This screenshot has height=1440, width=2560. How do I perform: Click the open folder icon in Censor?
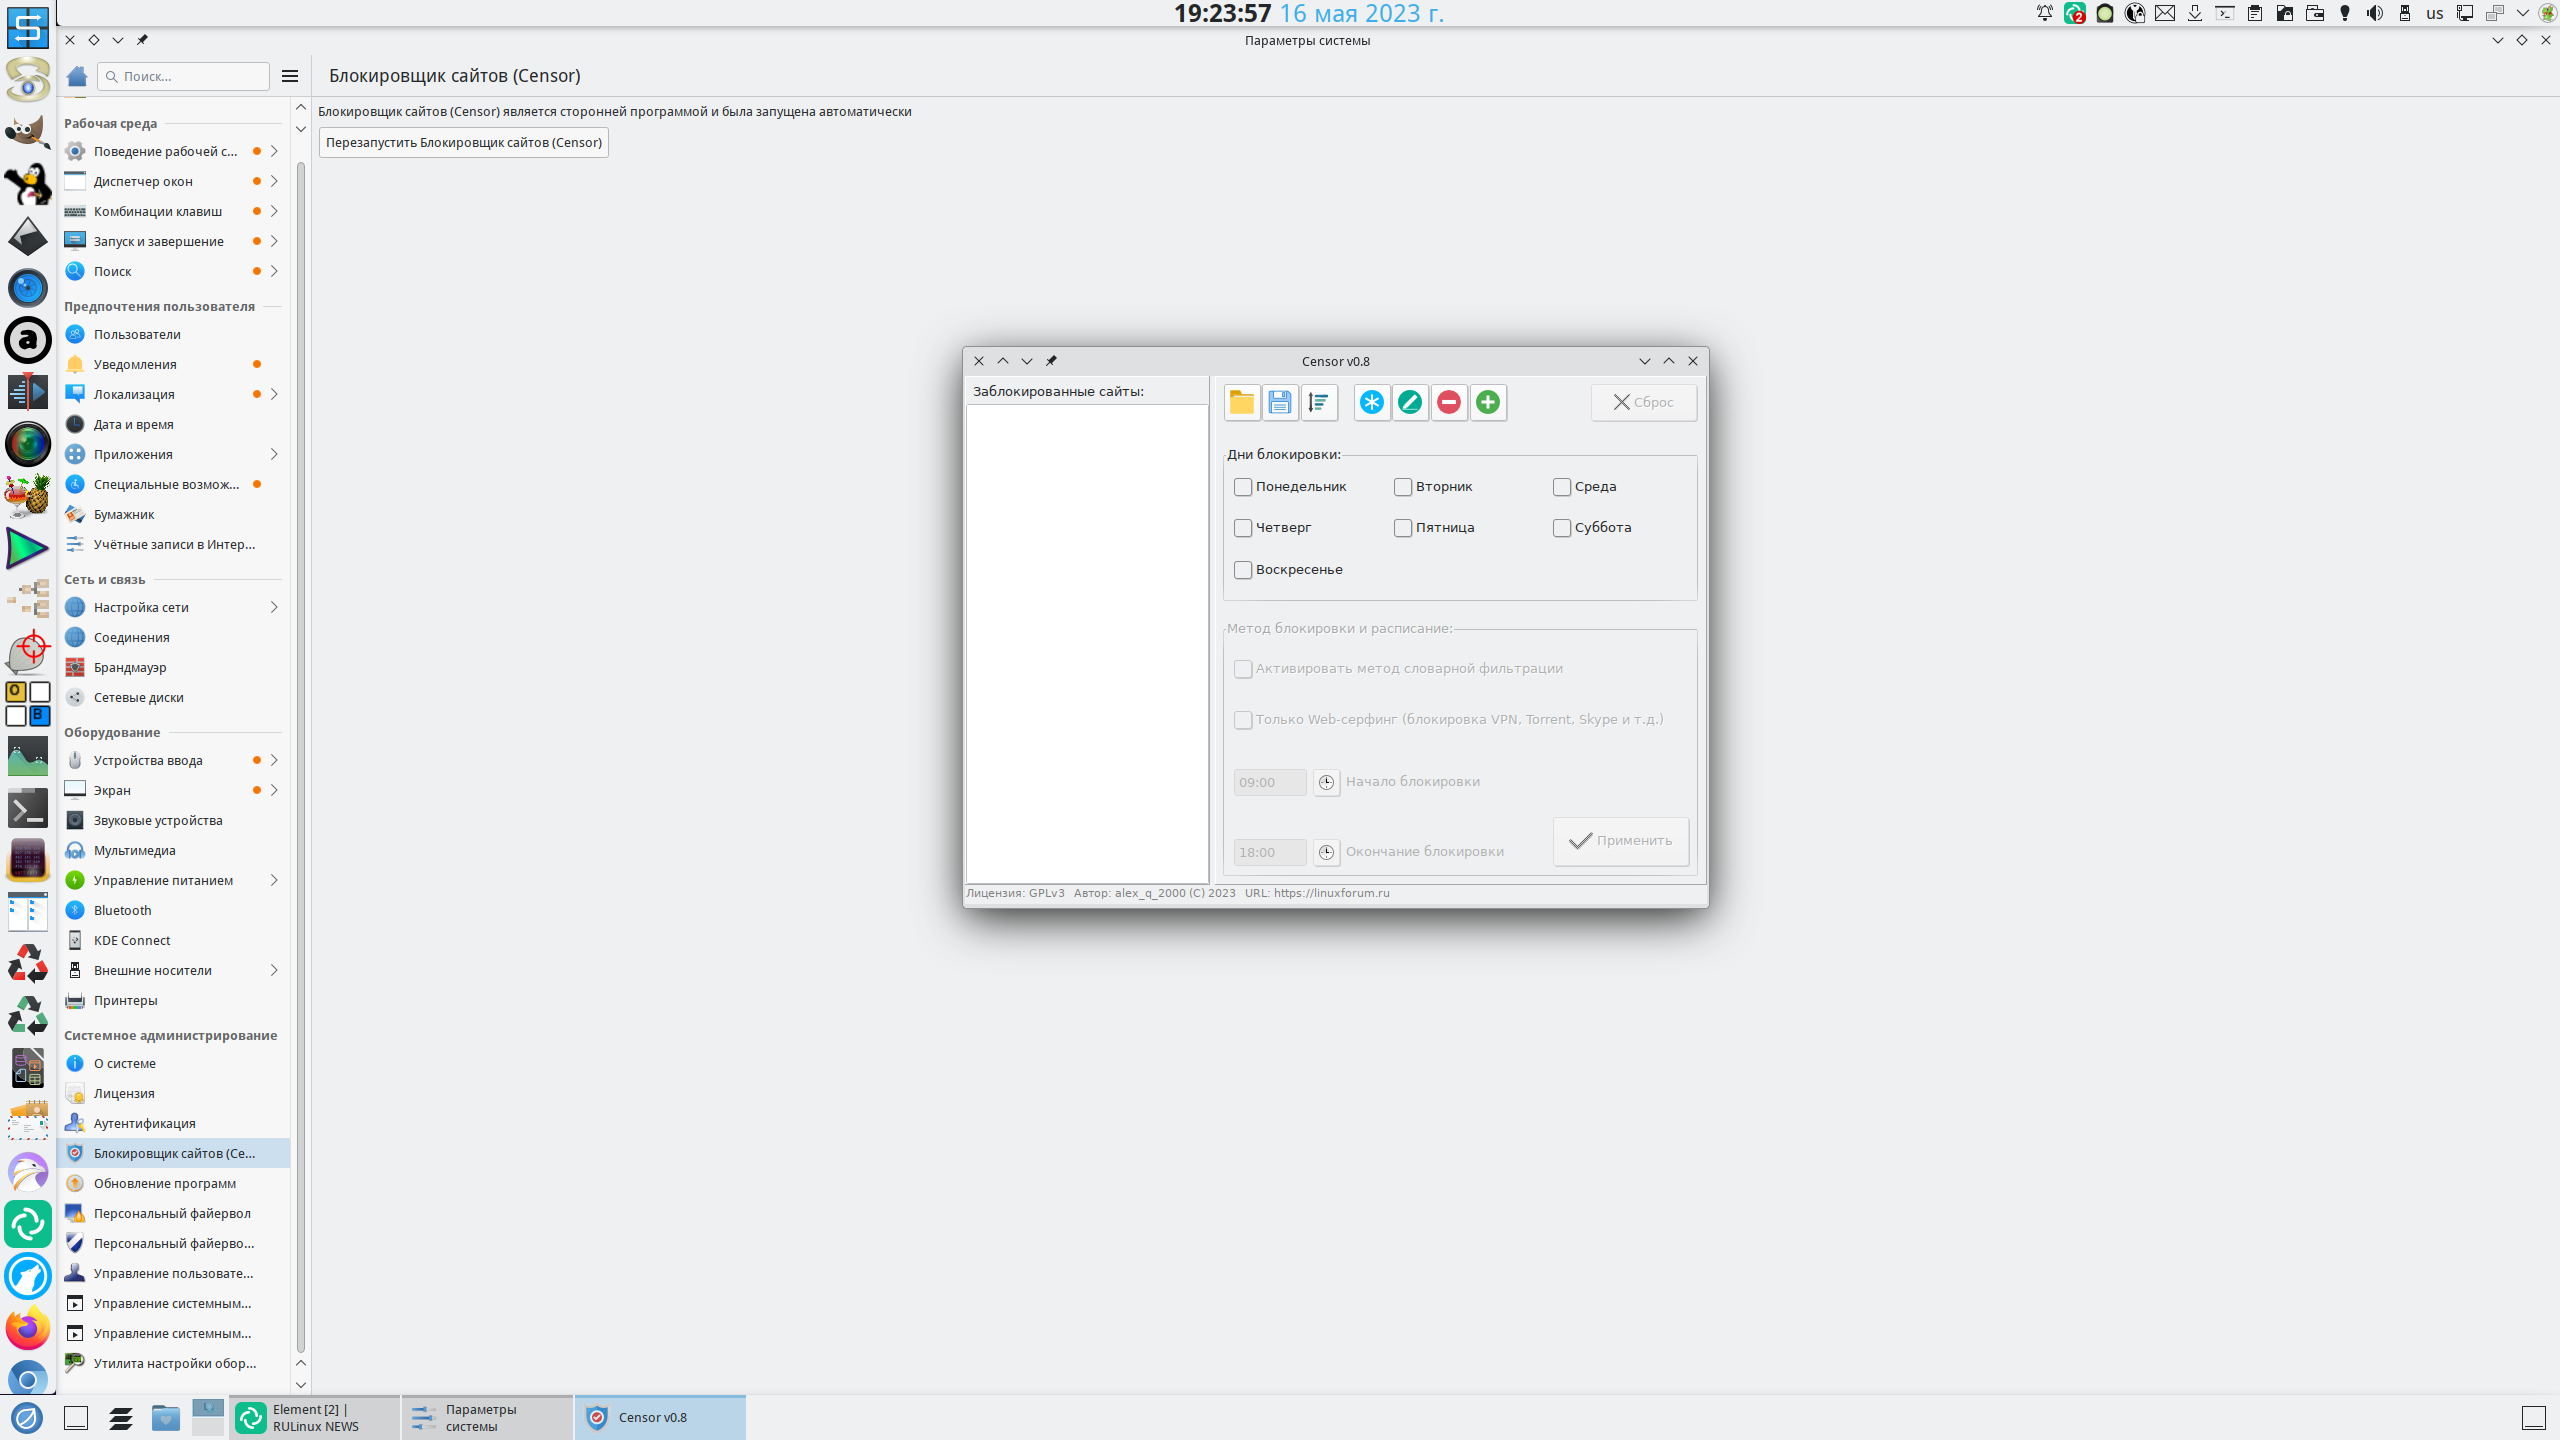coord(1241,402)
